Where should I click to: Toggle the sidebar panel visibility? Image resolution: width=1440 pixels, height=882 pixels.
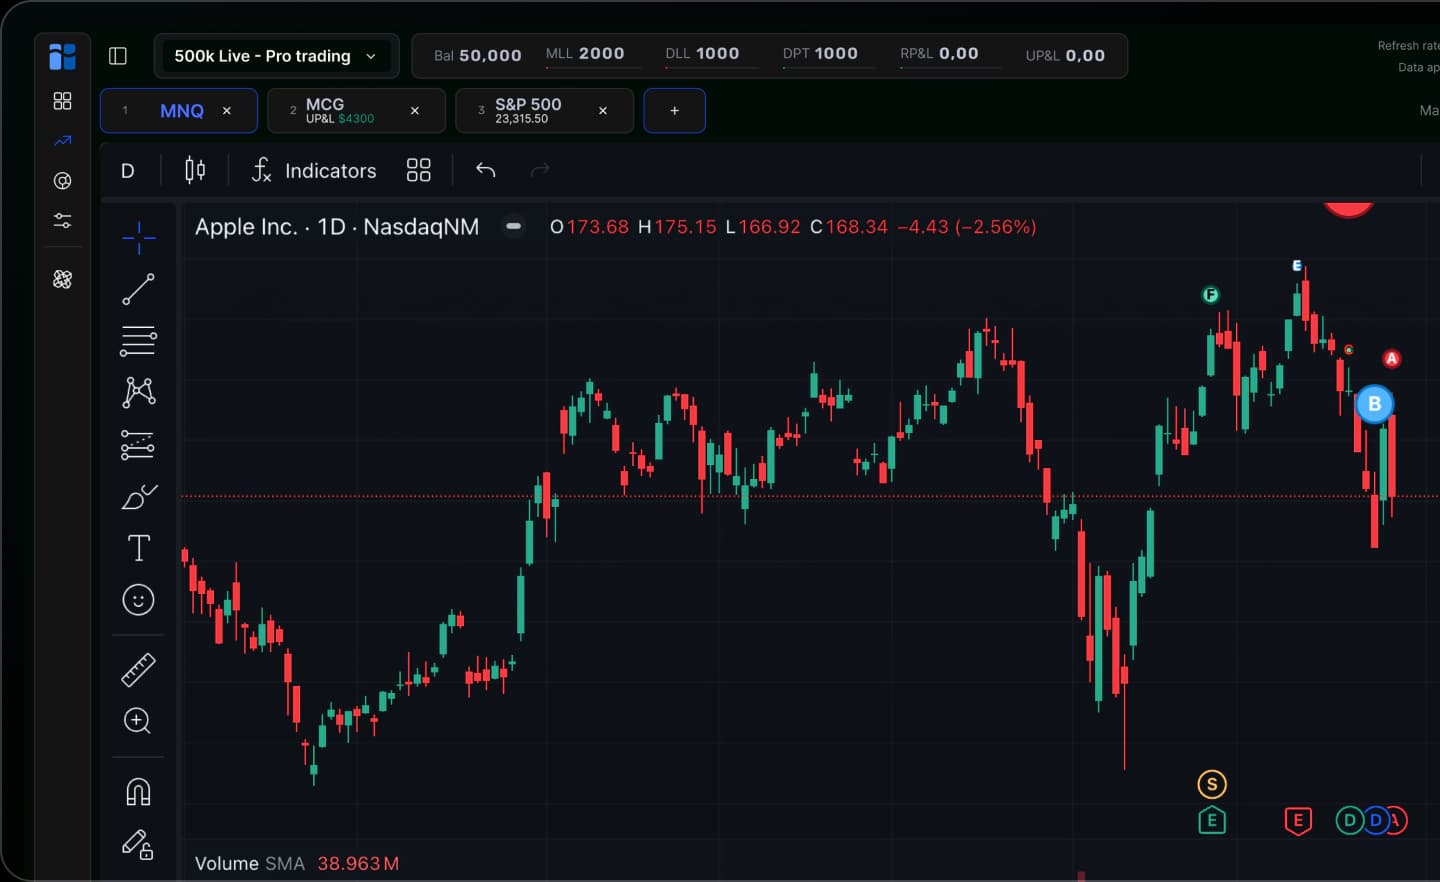[118, 56]
